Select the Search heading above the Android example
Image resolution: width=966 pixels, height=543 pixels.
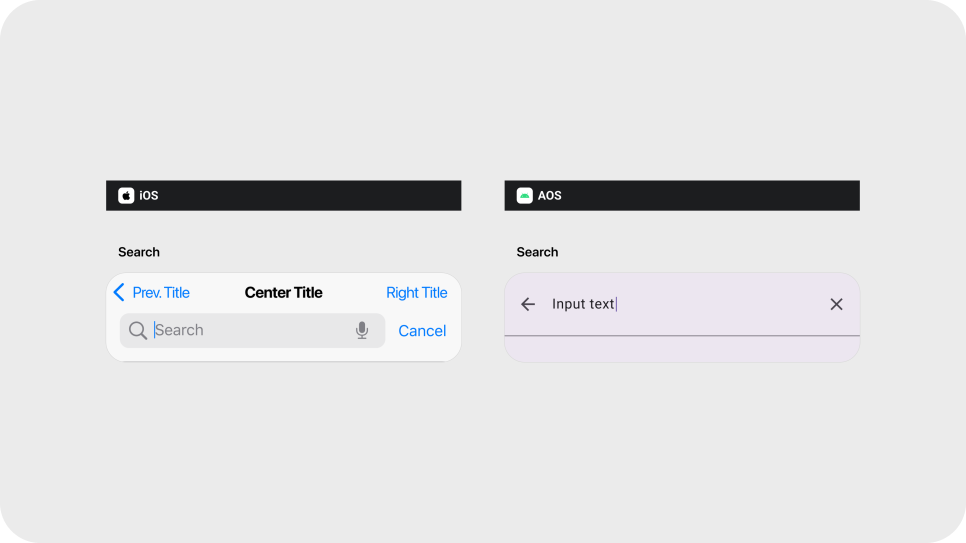click(537, 252)
